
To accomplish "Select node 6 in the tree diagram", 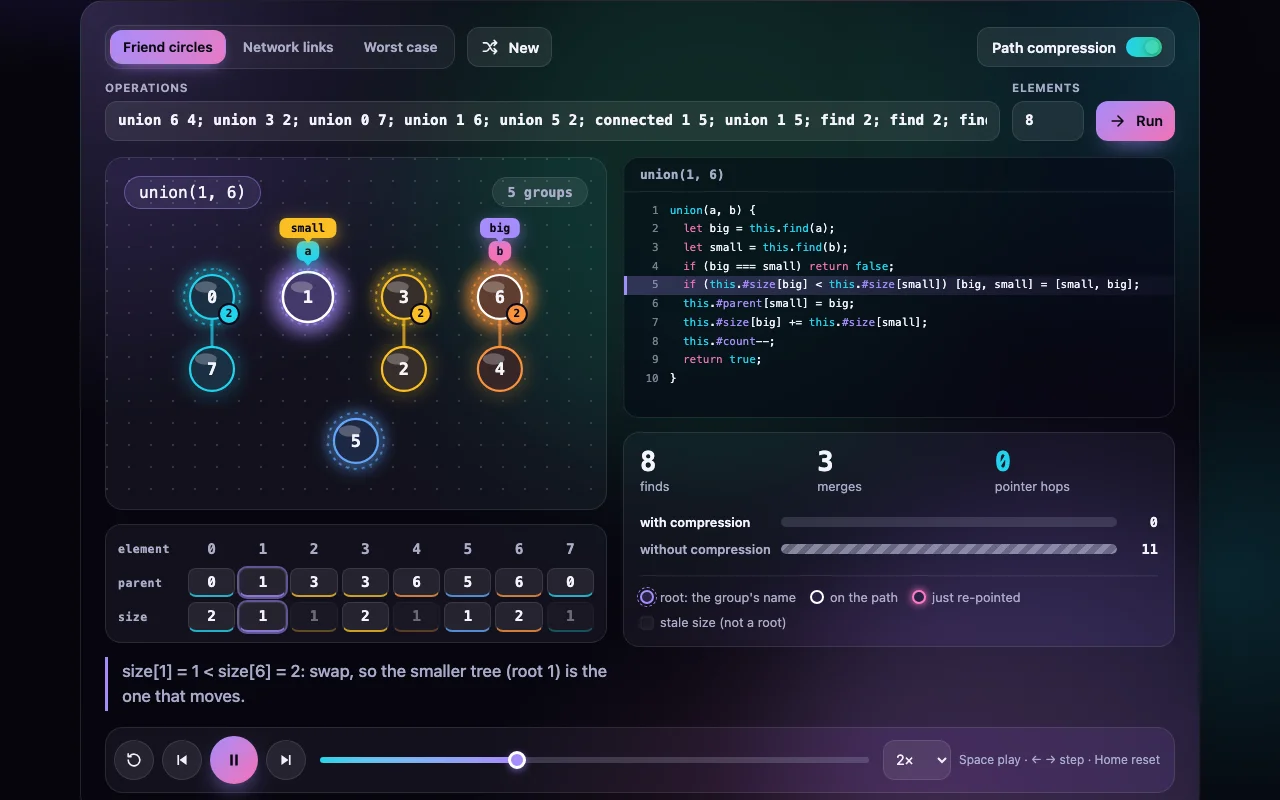I will click(x=500, y=297).
